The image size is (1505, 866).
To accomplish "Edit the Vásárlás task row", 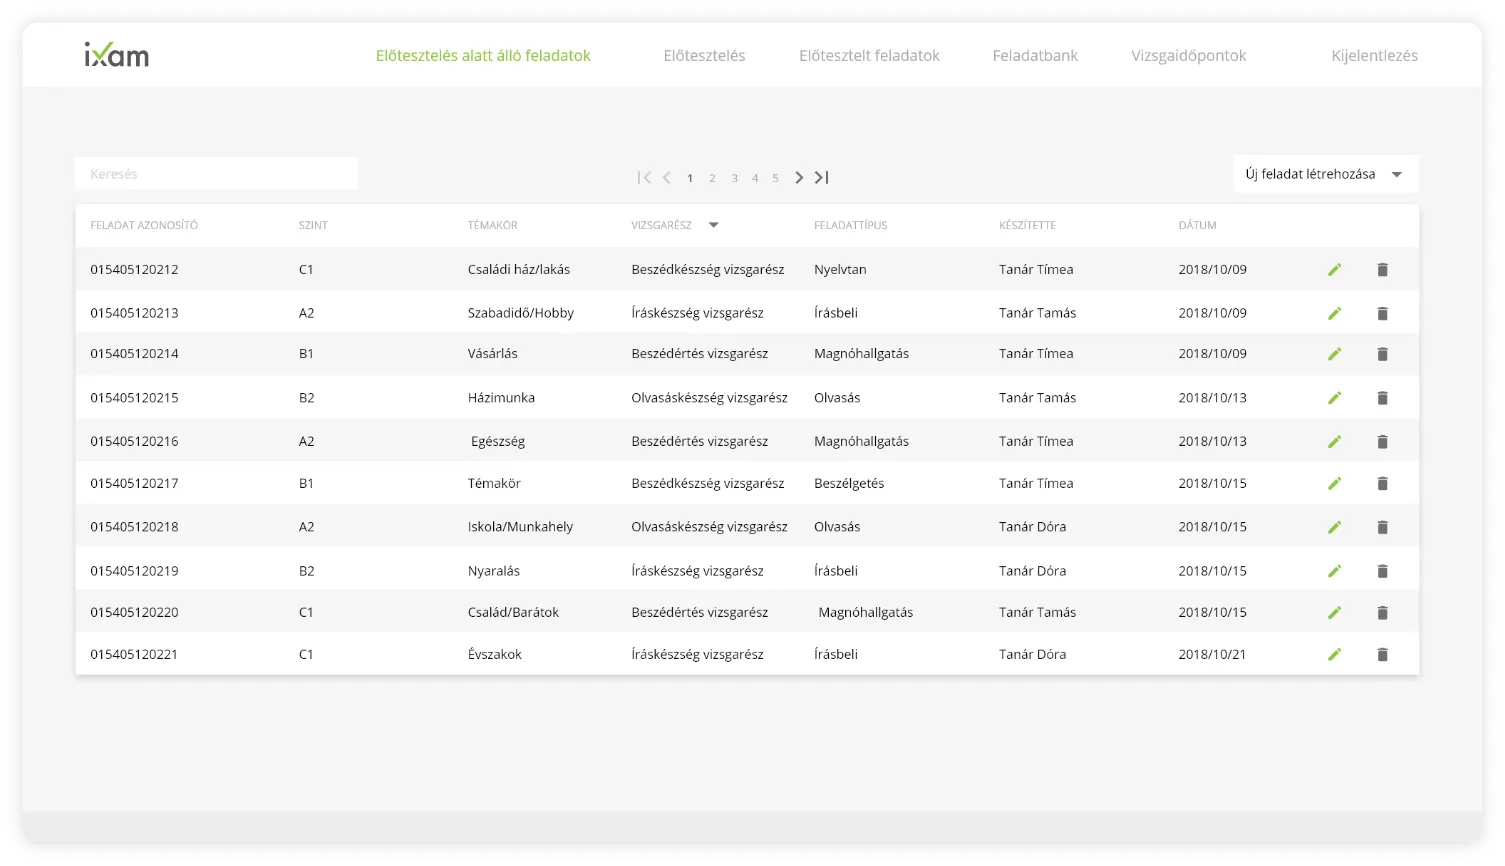I will pyautogui.click(x=1334, y=354).
